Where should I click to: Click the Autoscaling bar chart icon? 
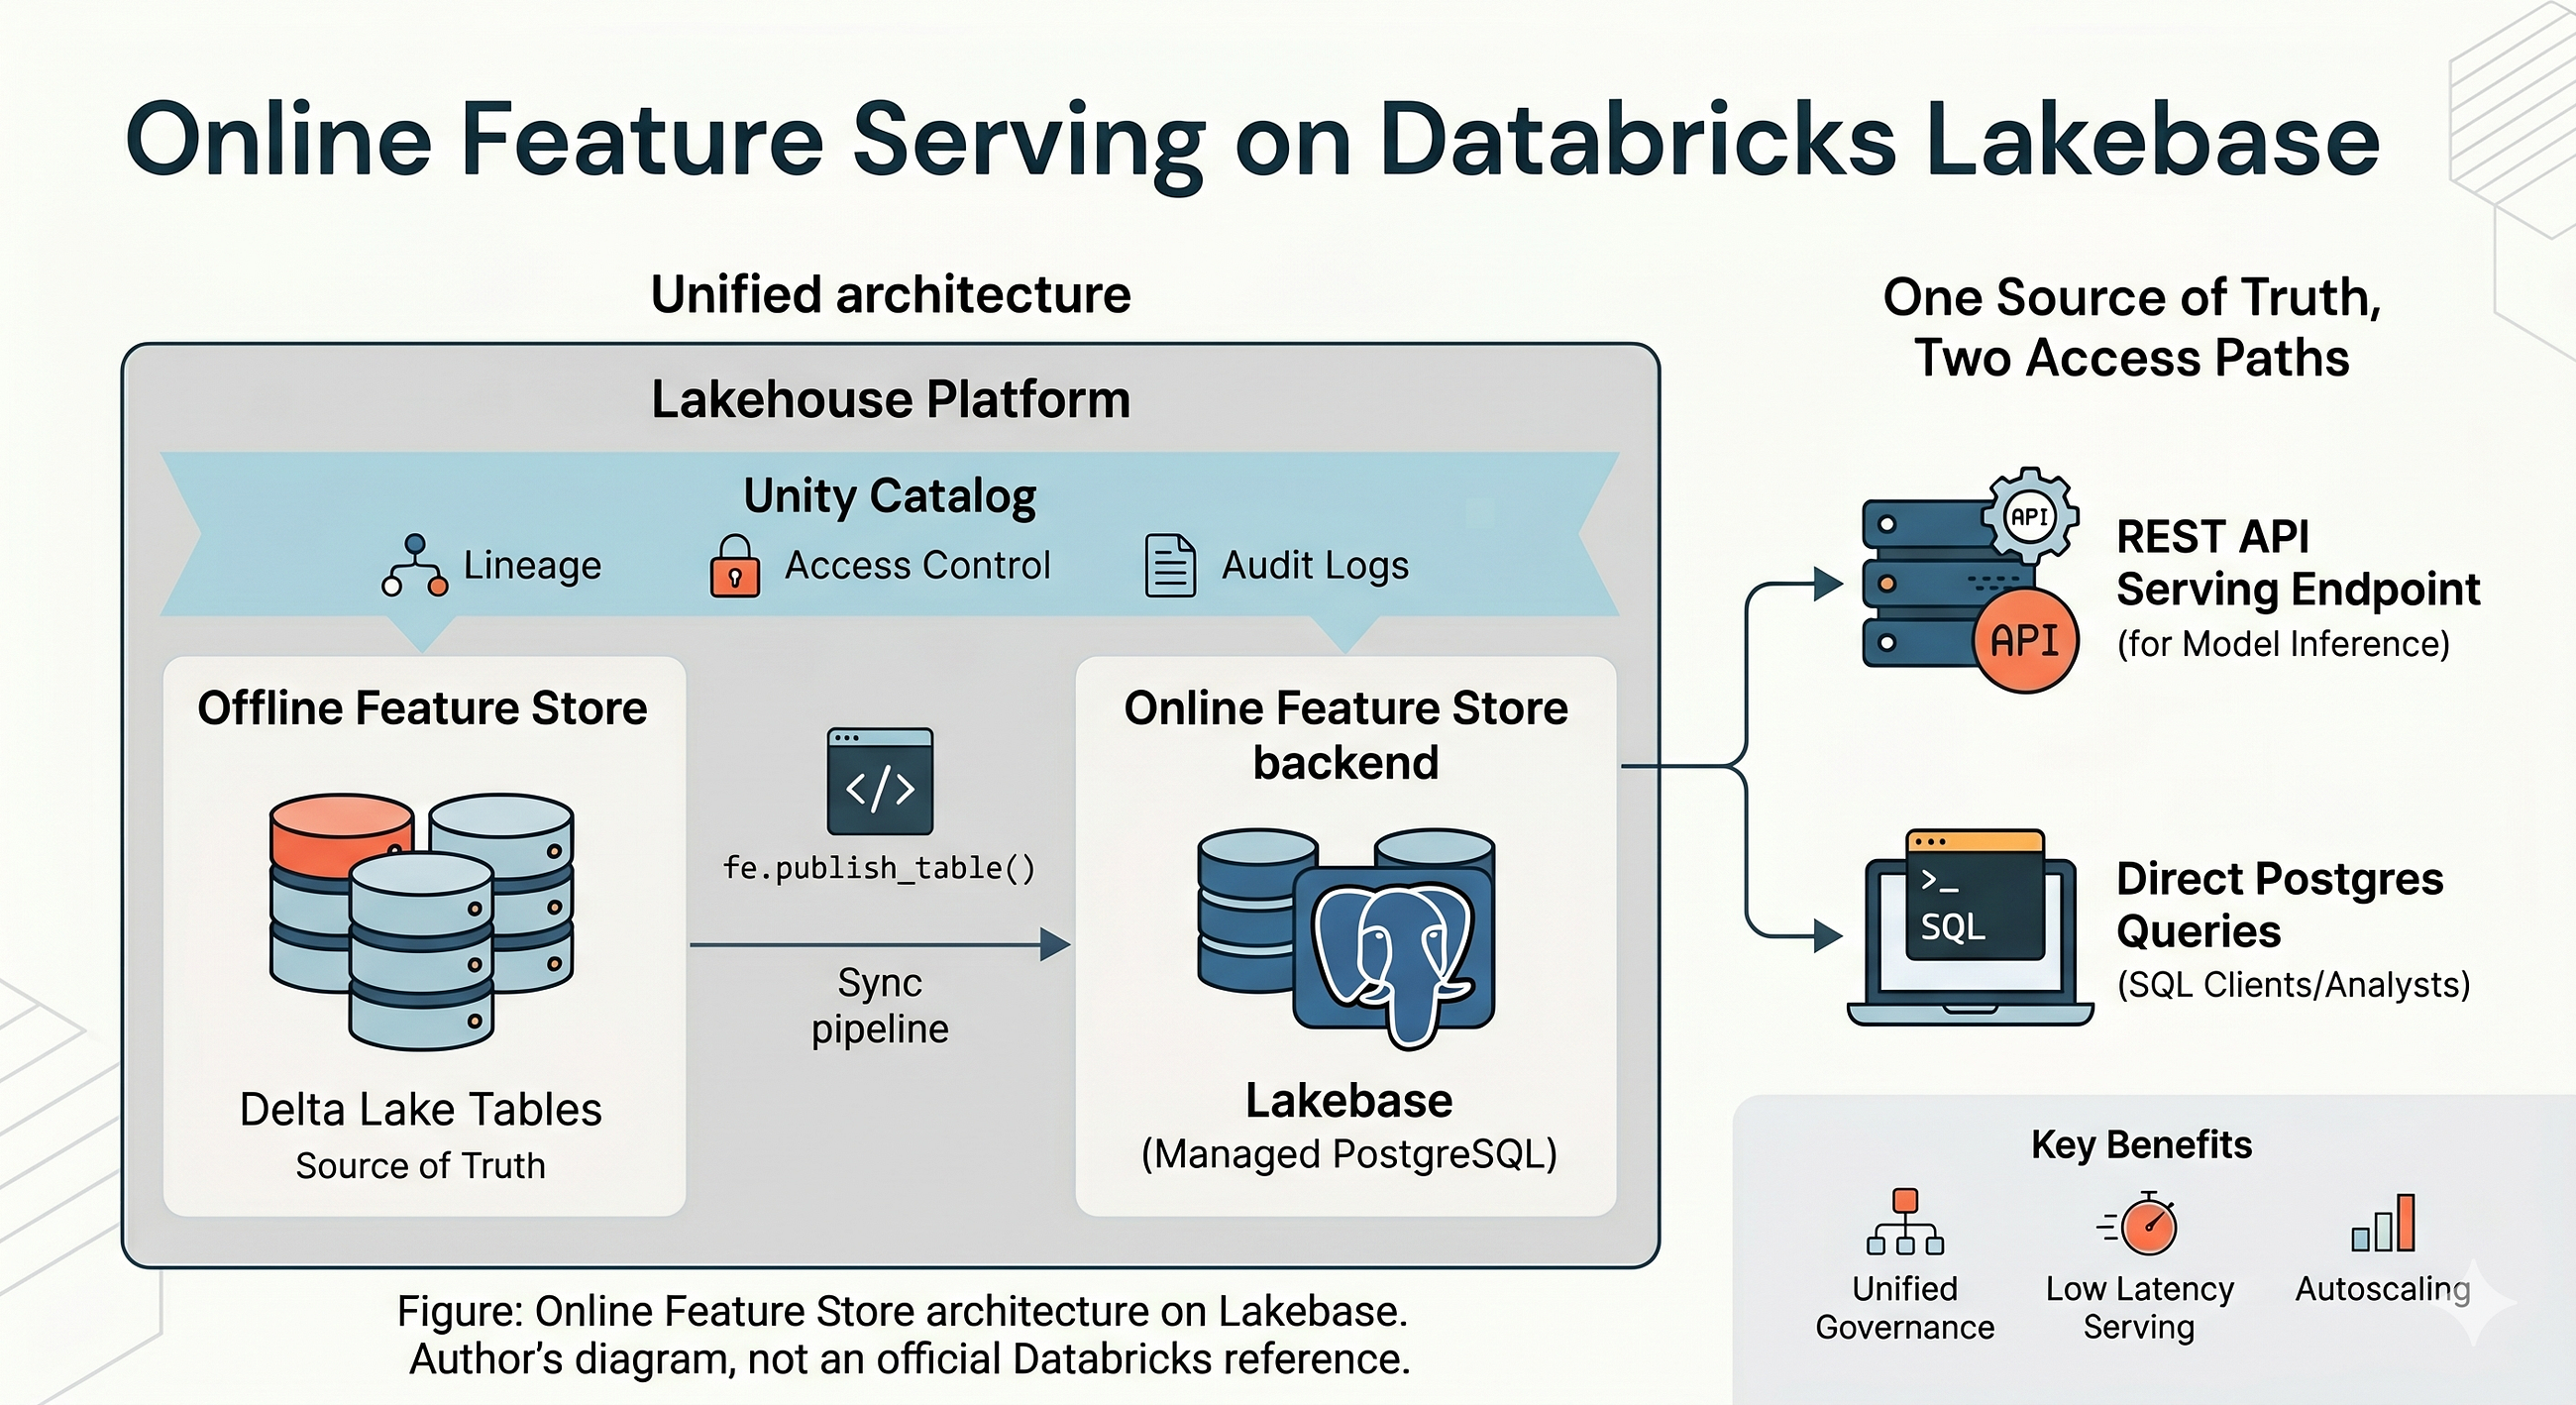(2383, 1222)
